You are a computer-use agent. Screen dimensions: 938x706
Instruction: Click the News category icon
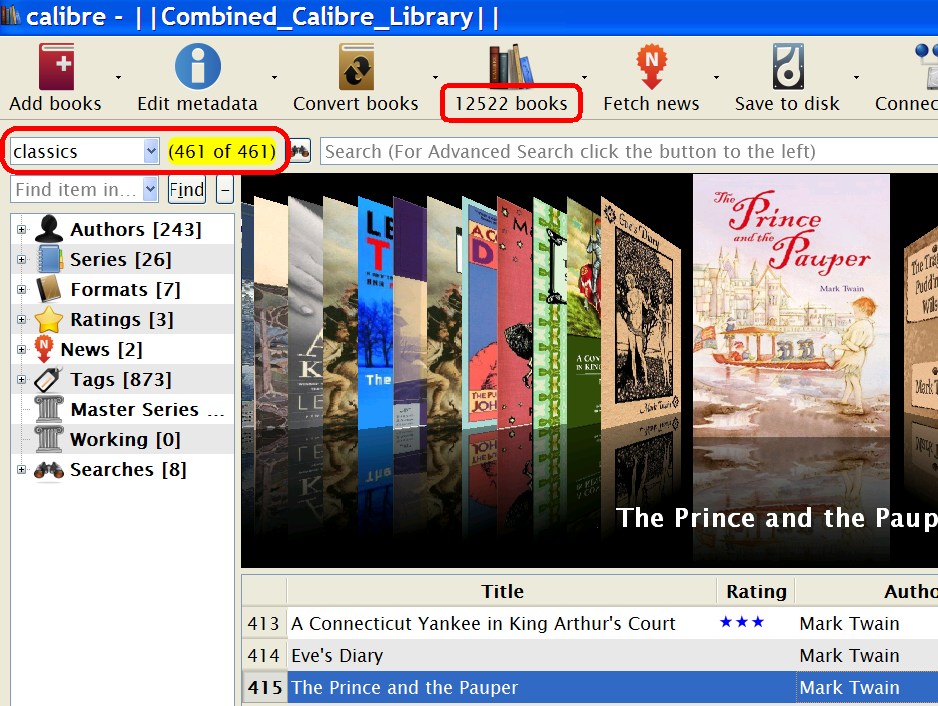[x=44, y=349]
